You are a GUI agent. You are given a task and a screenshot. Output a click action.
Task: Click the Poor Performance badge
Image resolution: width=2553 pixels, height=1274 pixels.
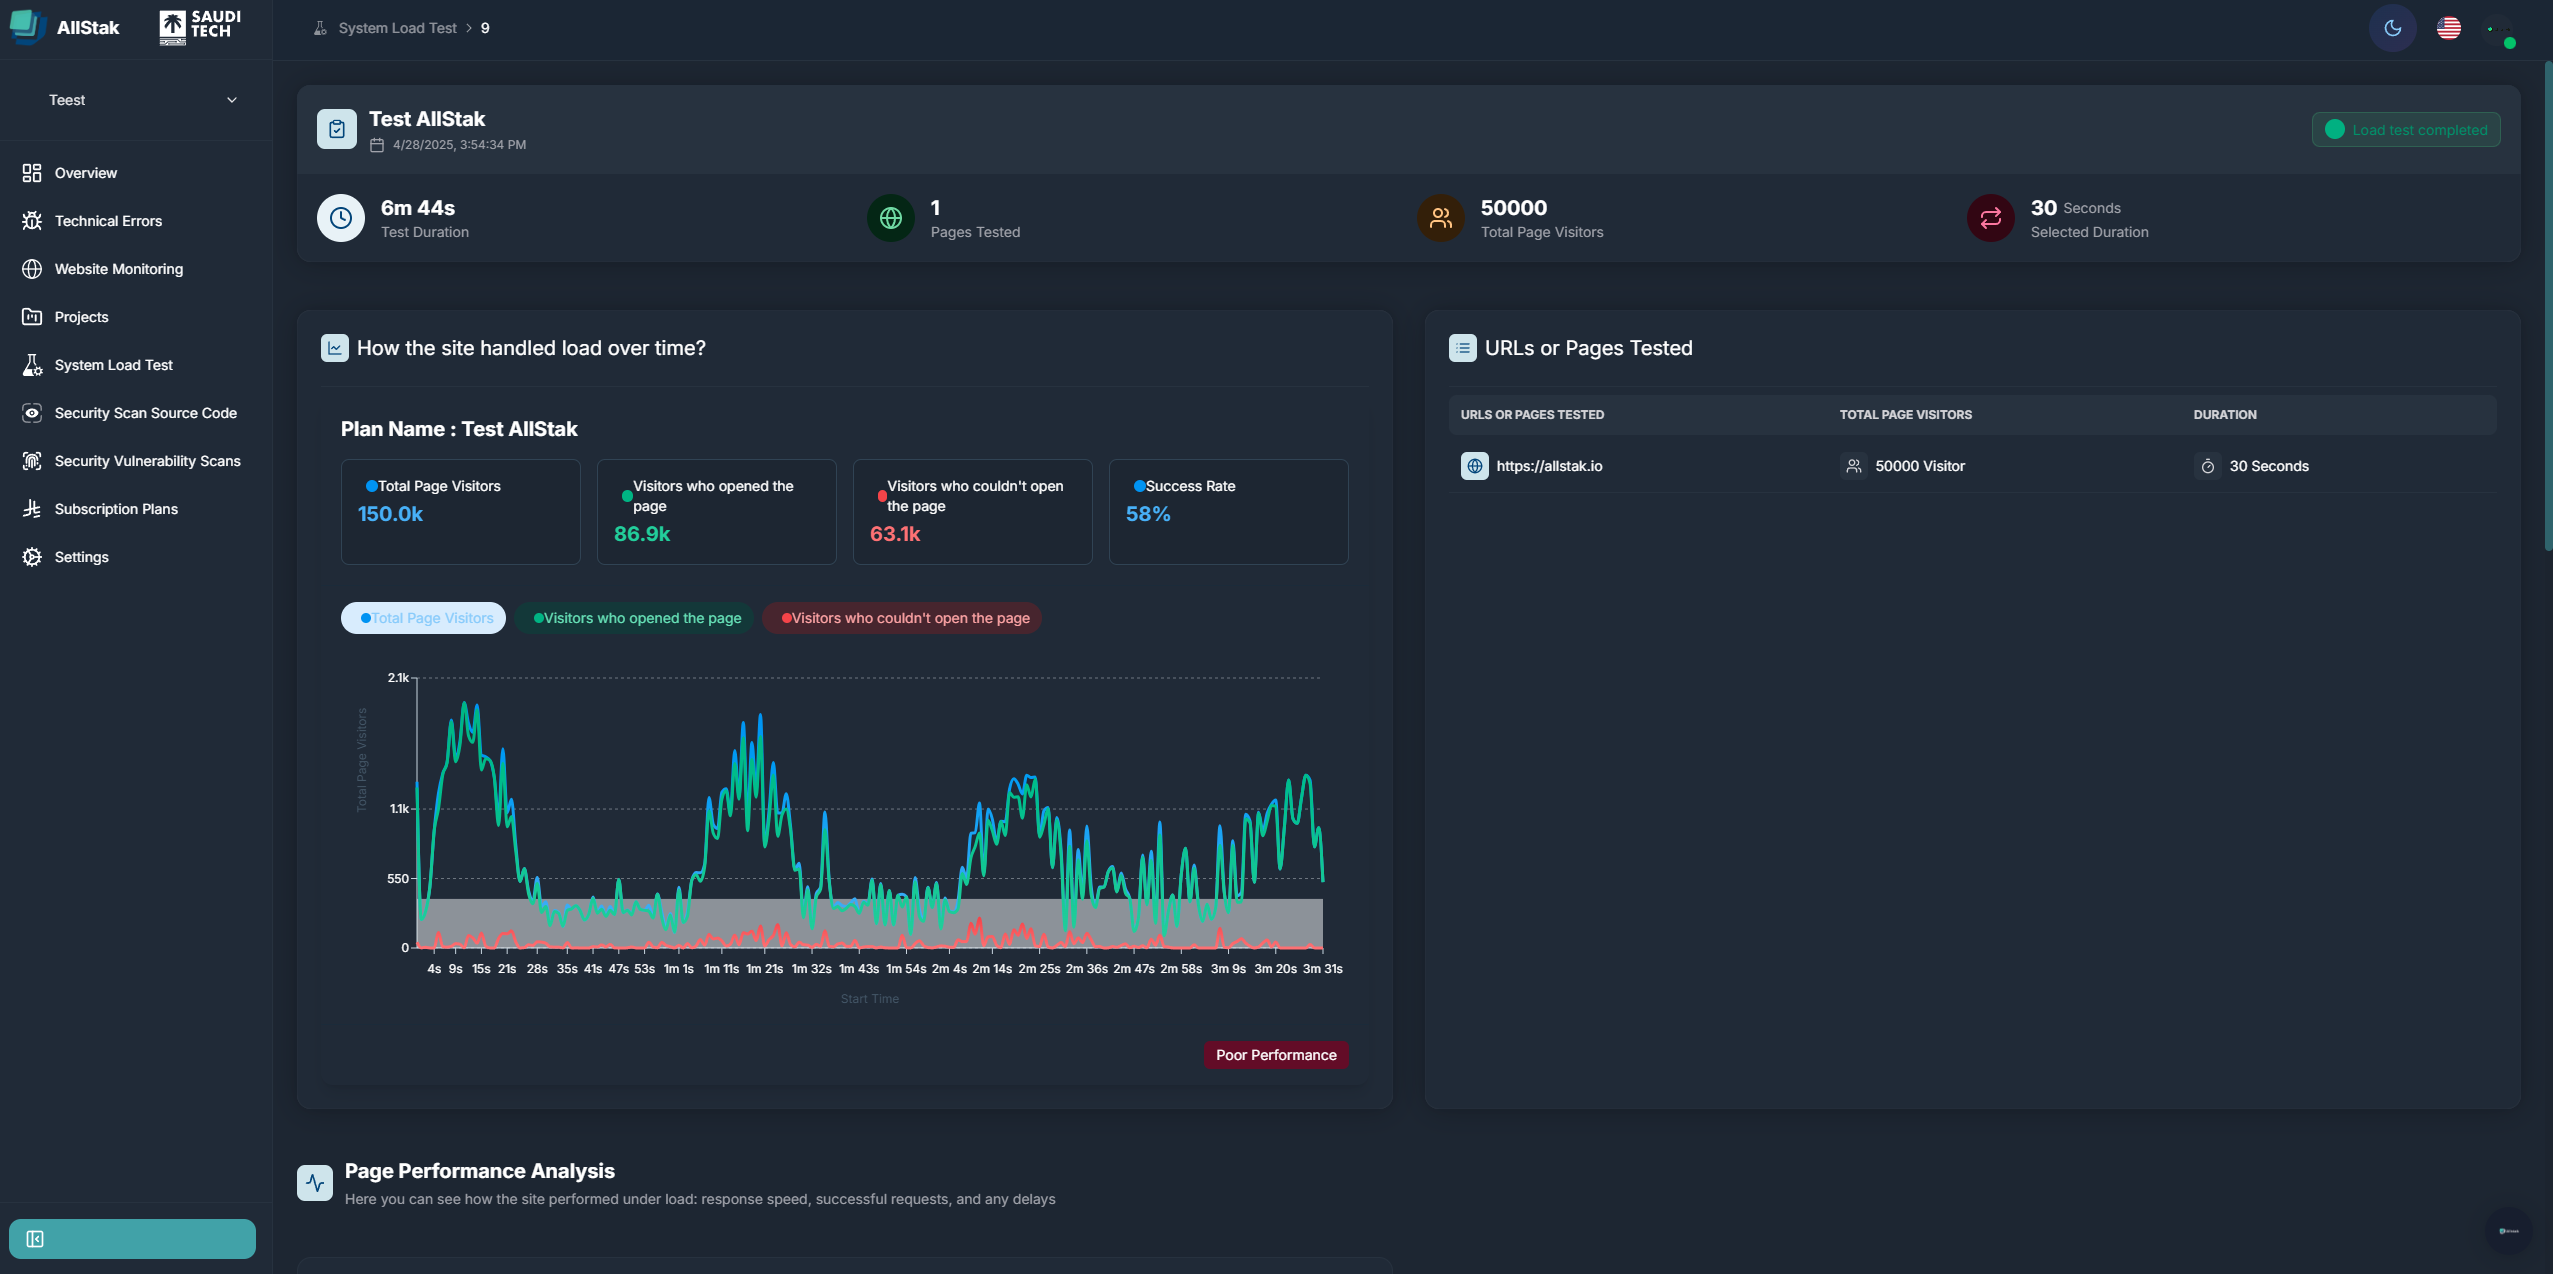[x=1276, y=1055]
